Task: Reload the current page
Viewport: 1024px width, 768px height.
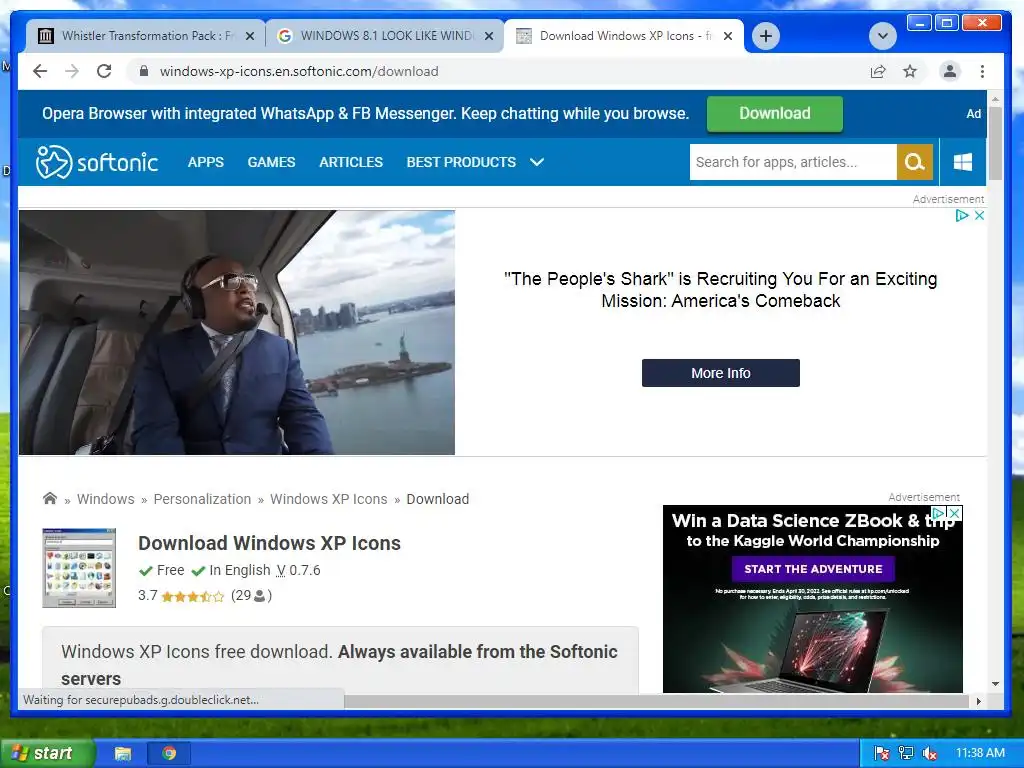Action: pos(104,71)
